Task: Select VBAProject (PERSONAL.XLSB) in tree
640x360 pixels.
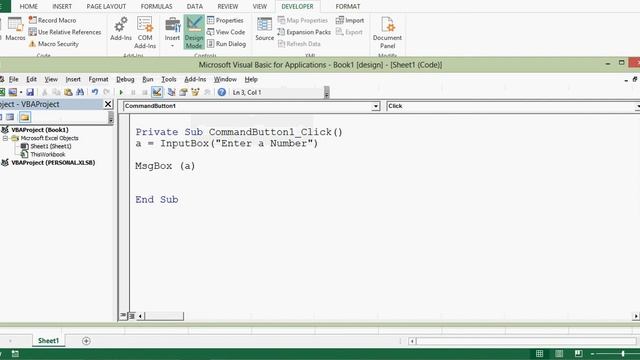Action: (53, 162)
